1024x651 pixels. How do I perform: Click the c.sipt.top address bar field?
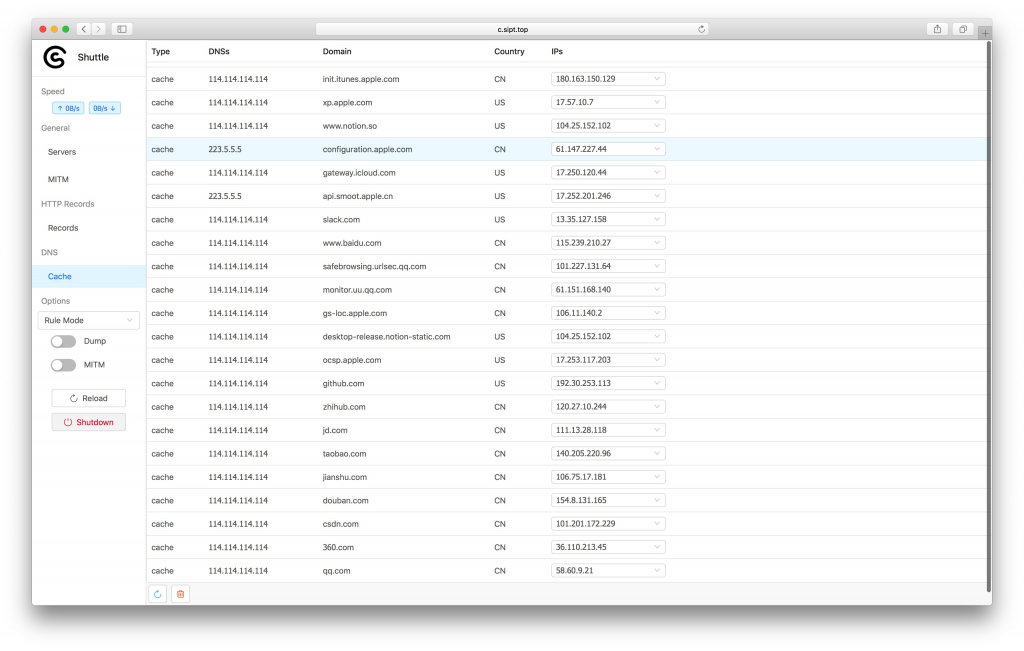[x=512, y=29]
